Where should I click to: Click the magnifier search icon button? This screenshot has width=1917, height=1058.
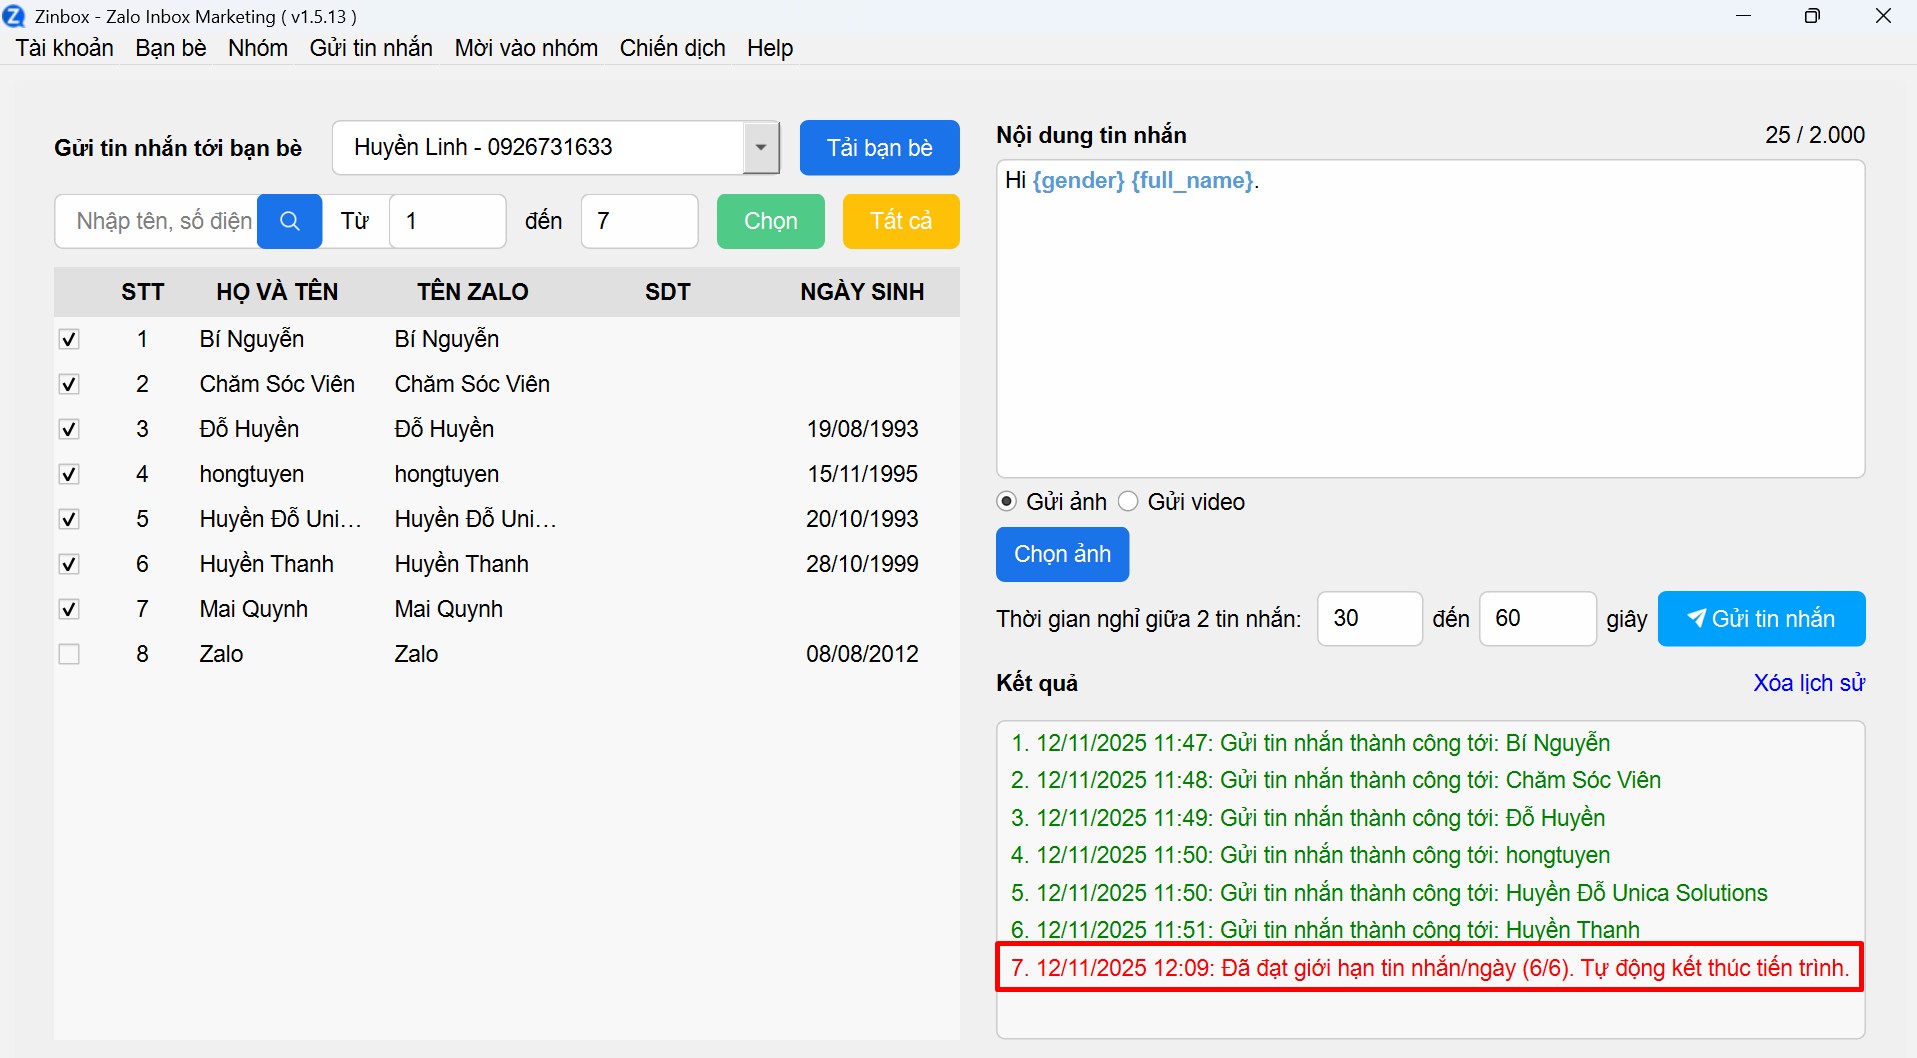(289, 221)
